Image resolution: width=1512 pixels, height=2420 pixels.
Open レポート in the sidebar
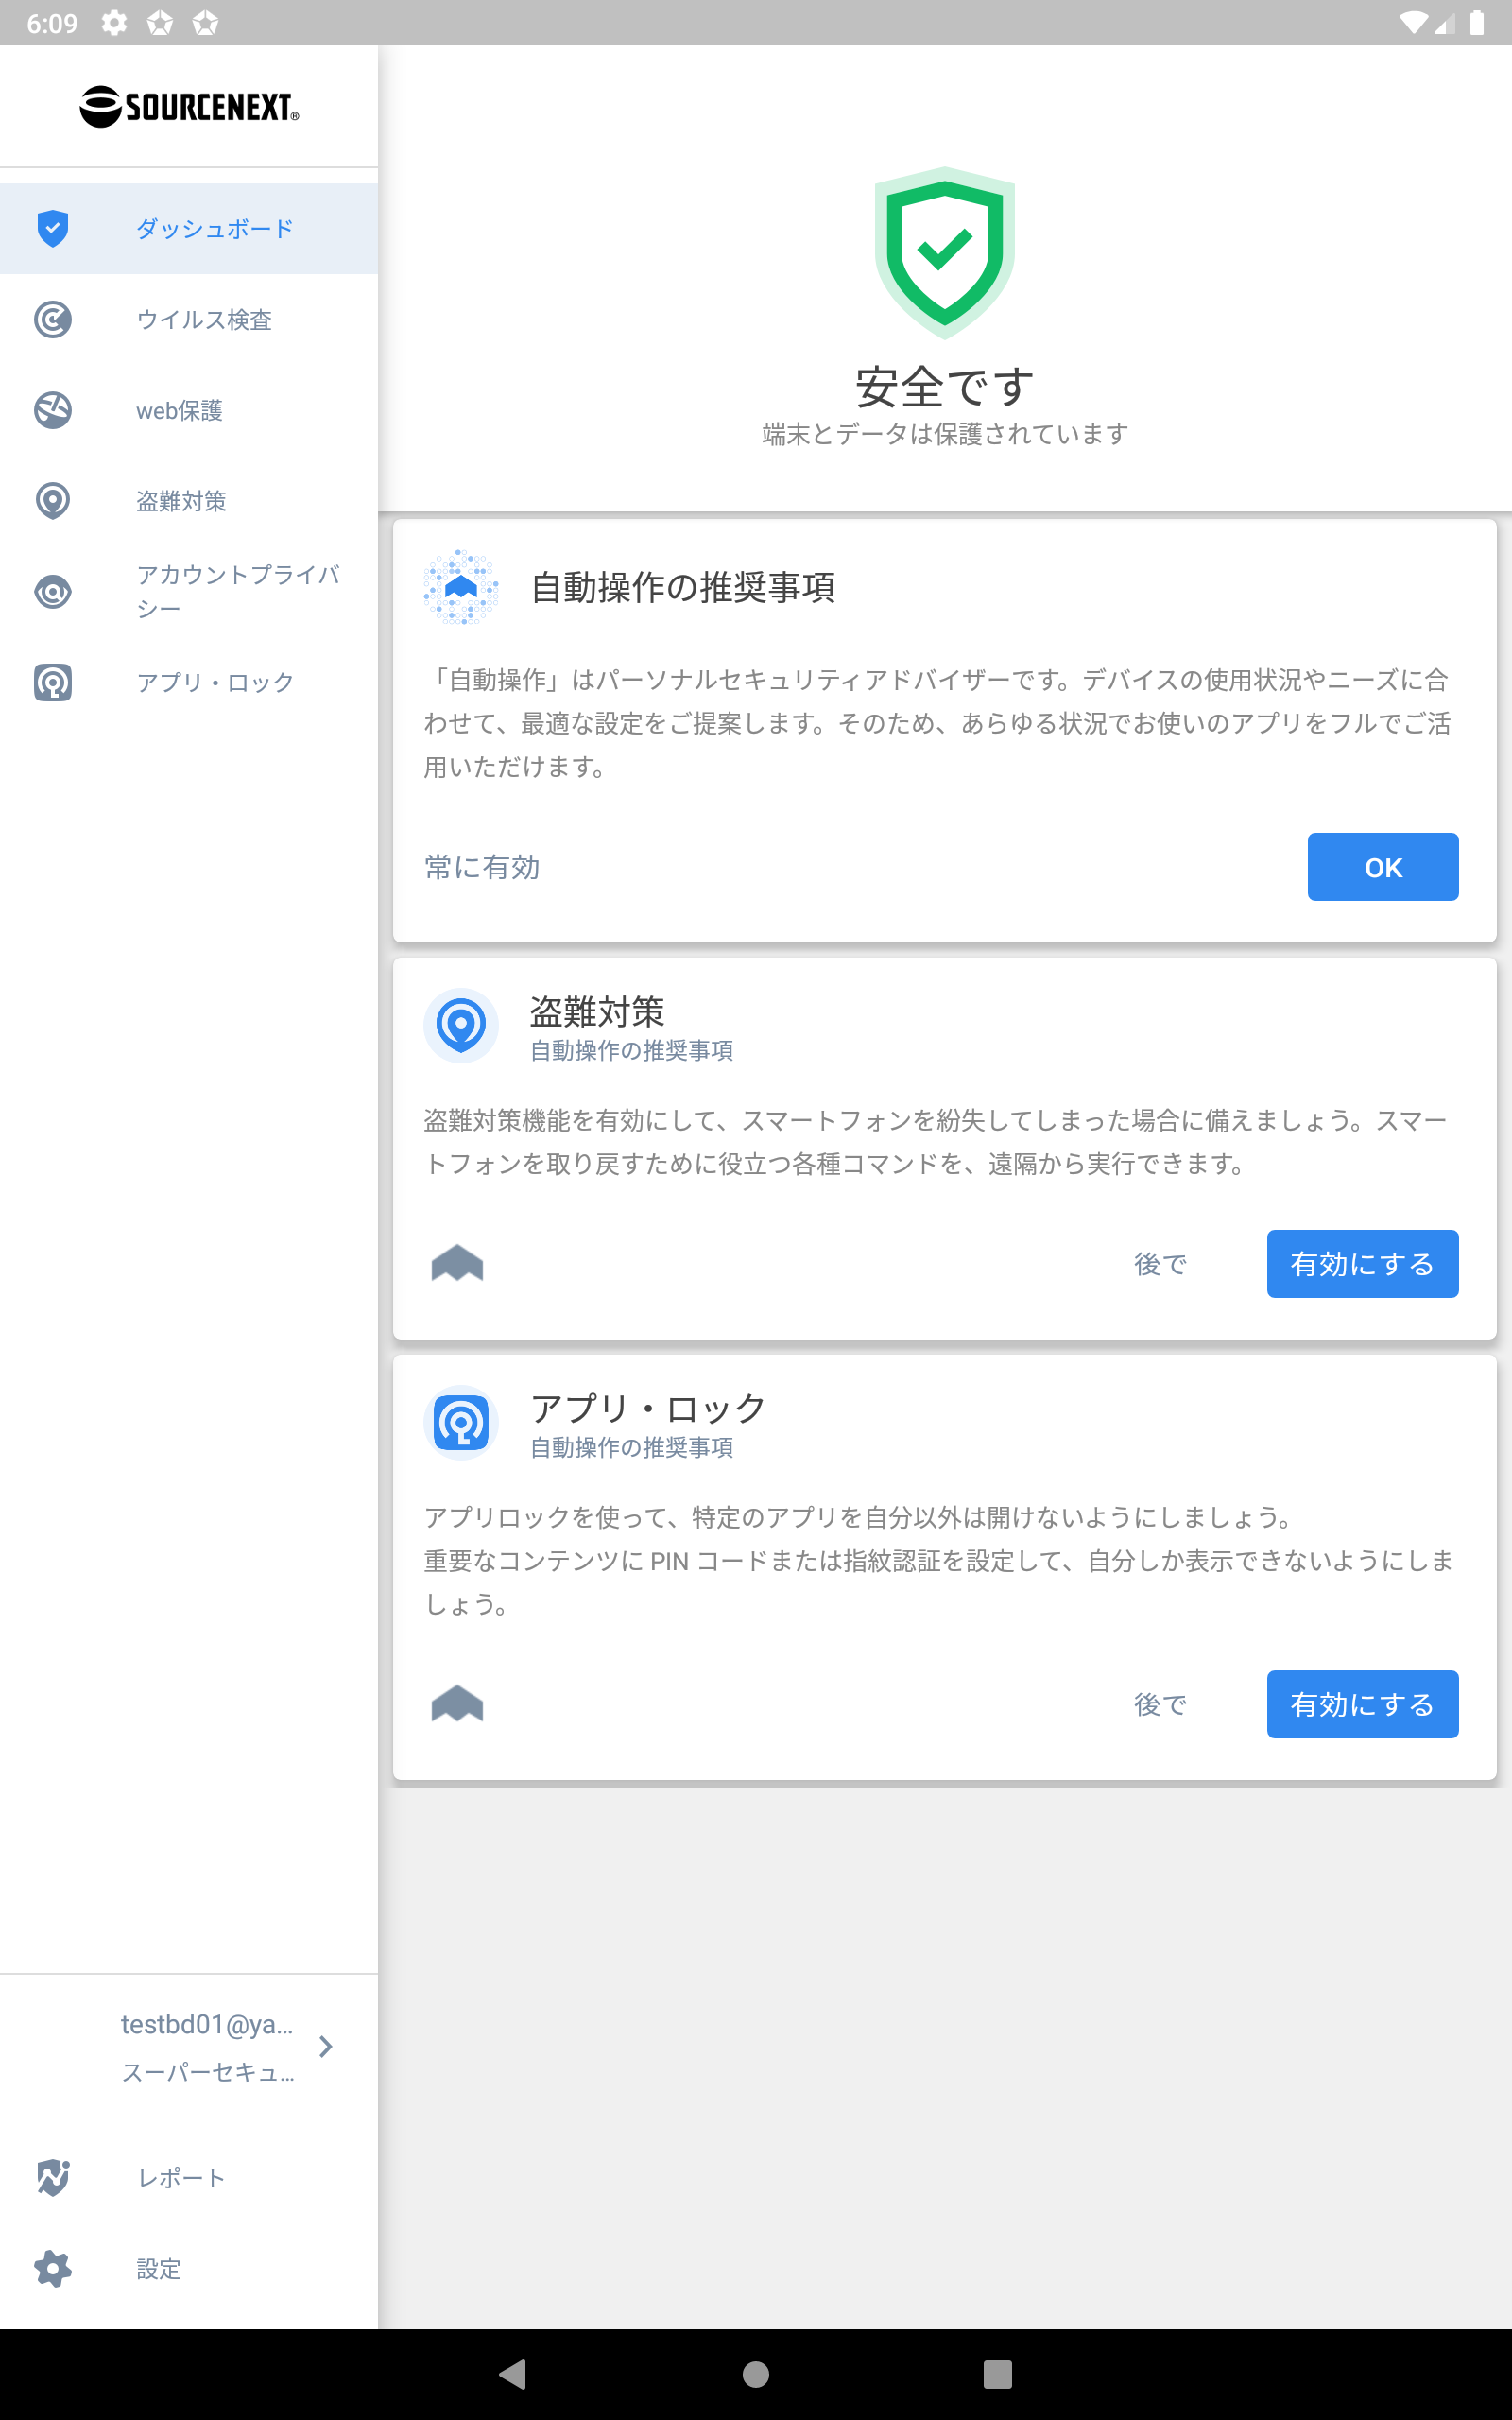pos(189,2177)
